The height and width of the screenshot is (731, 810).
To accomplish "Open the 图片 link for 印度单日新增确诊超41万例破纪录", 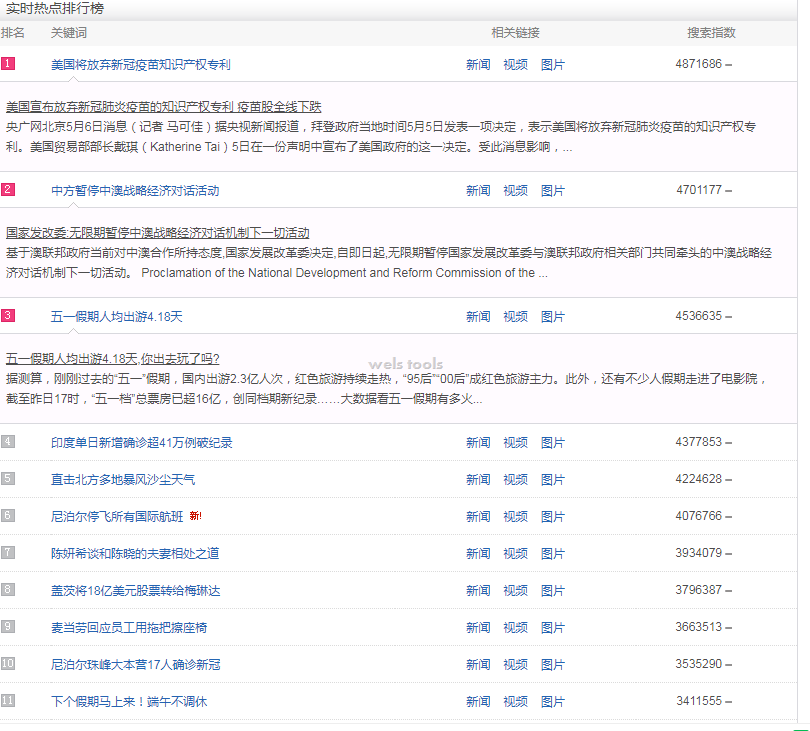I will coord(552,442).
